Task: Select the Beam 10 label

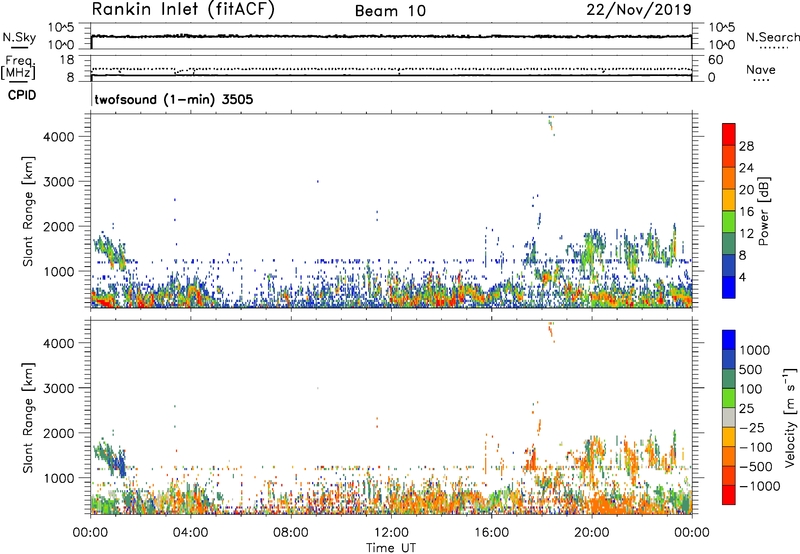Action: (390, 11)
